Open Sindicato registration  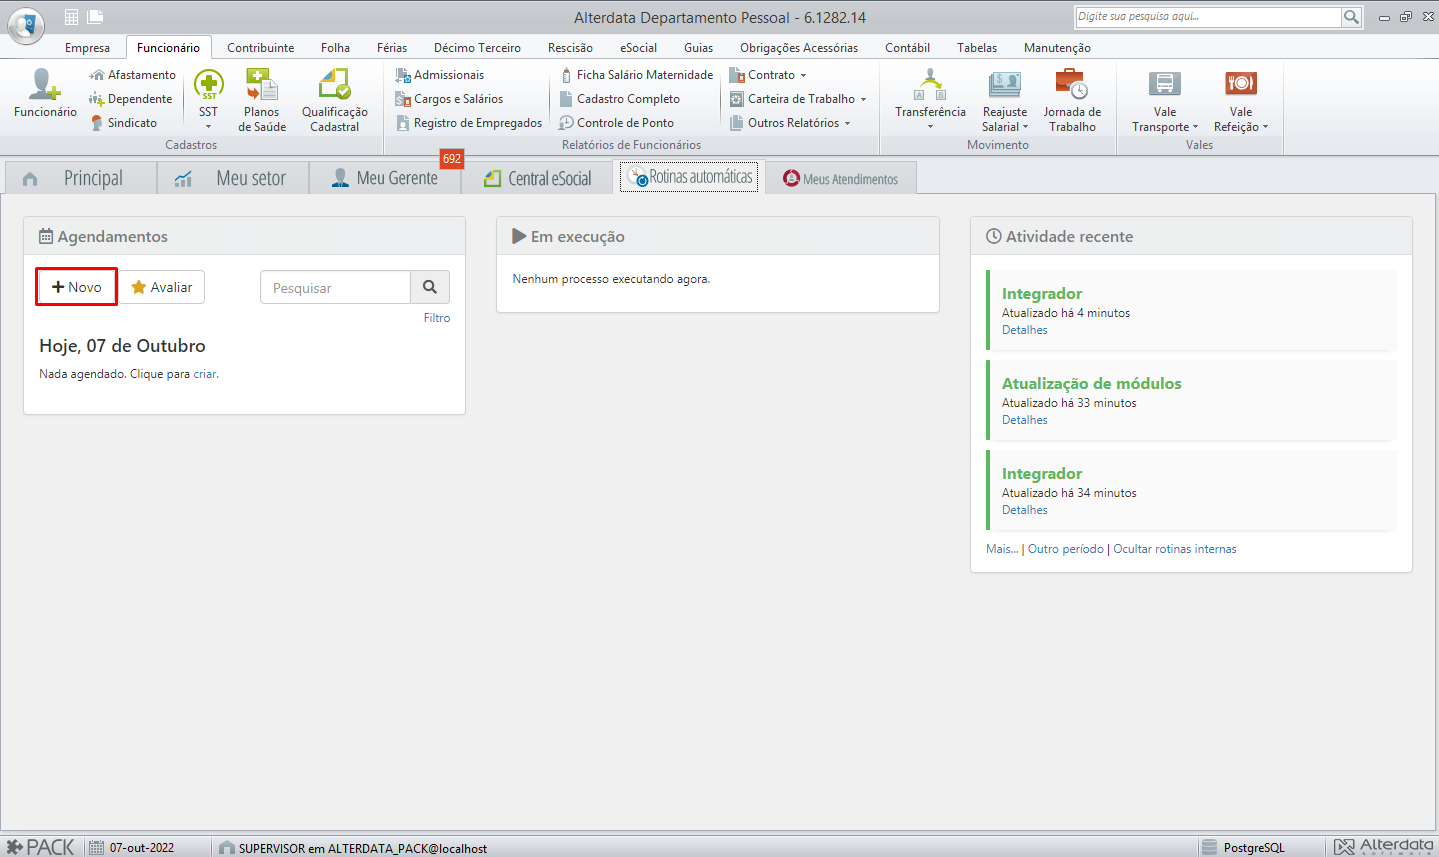coord(123,123)
